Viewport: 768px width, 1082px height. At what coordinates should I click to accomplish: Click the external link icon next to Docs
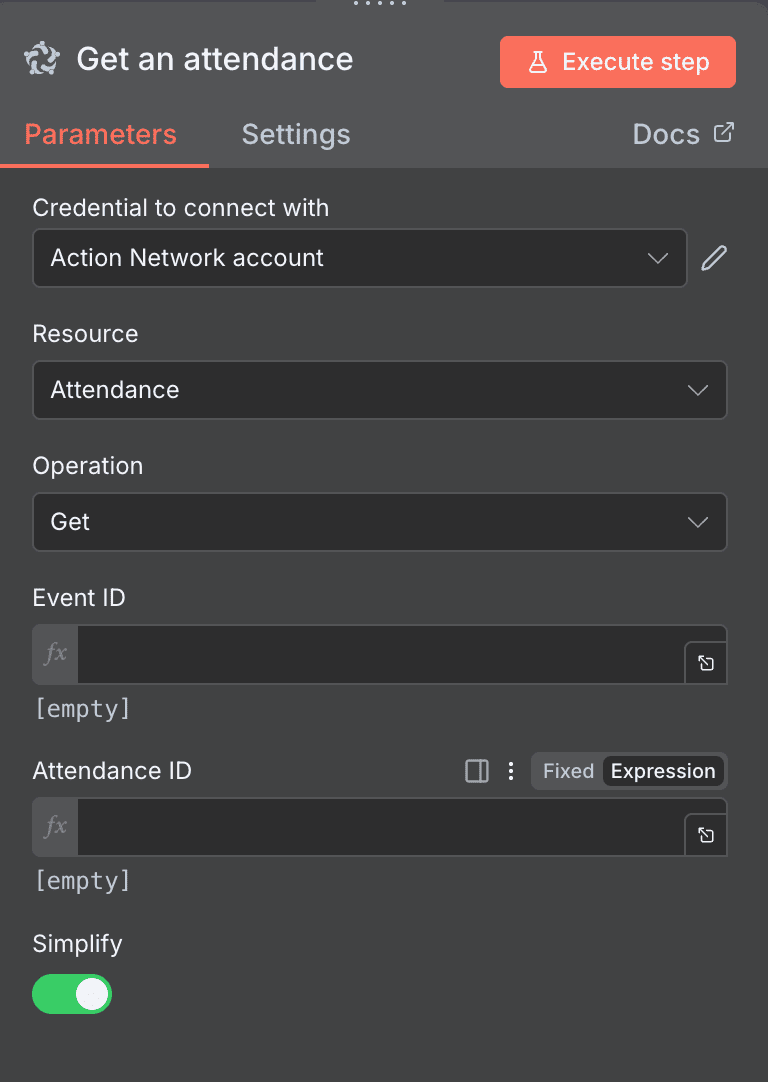coord(723,131)
